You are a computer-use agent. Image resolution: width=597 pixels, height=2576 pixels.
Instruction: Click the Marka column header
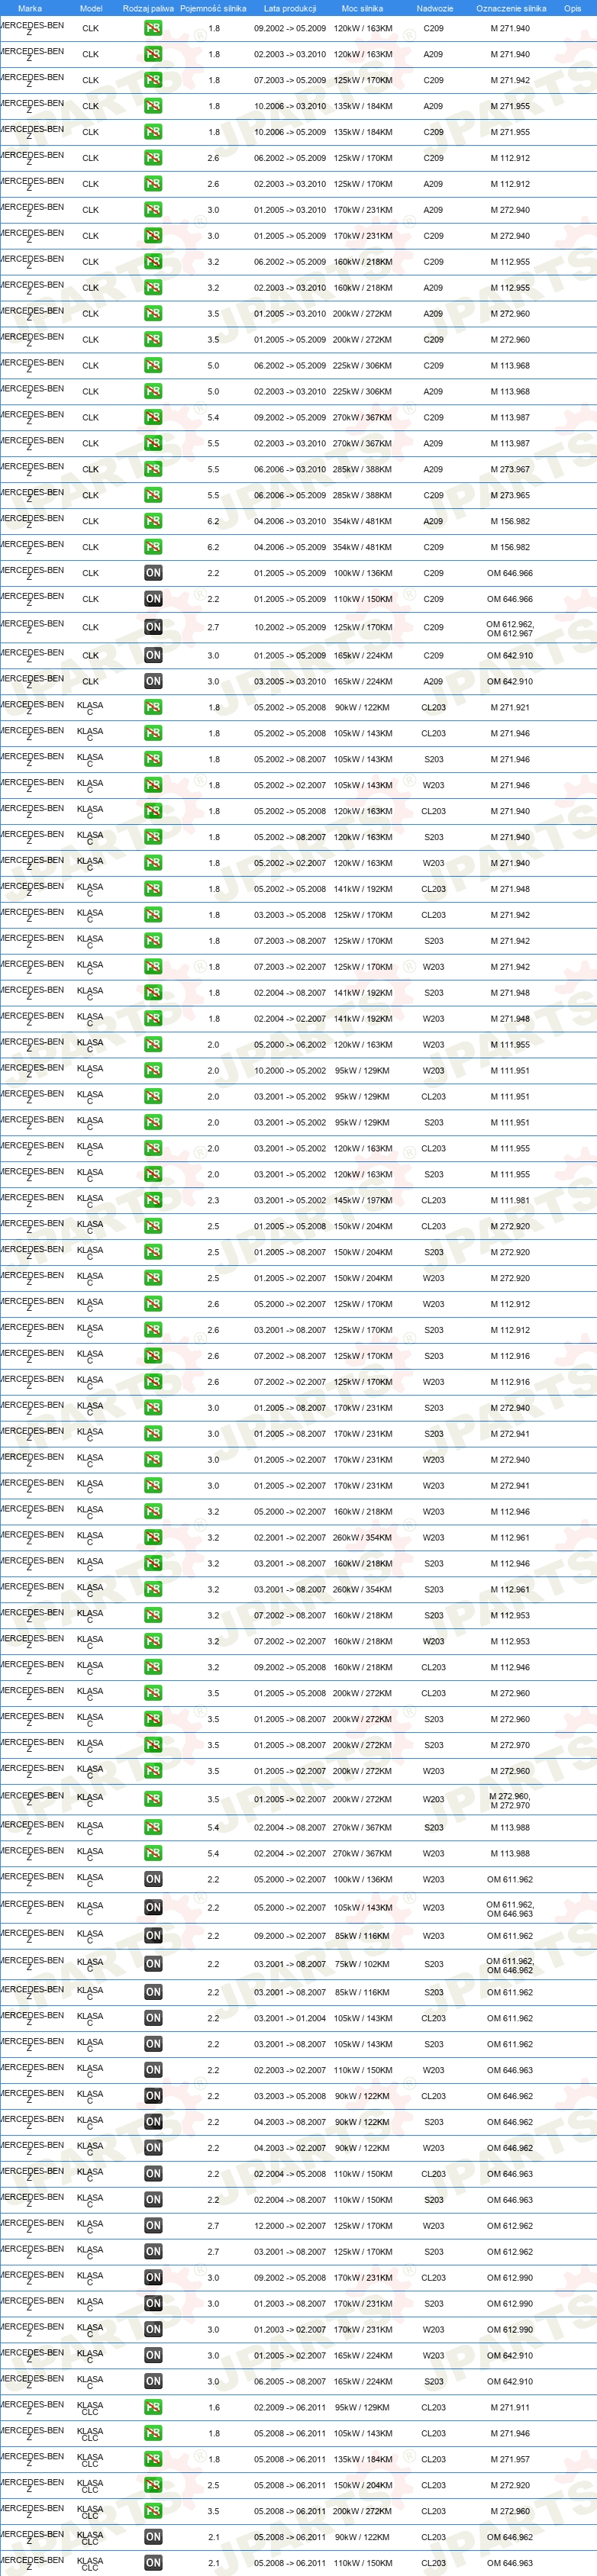coord(30,8)
